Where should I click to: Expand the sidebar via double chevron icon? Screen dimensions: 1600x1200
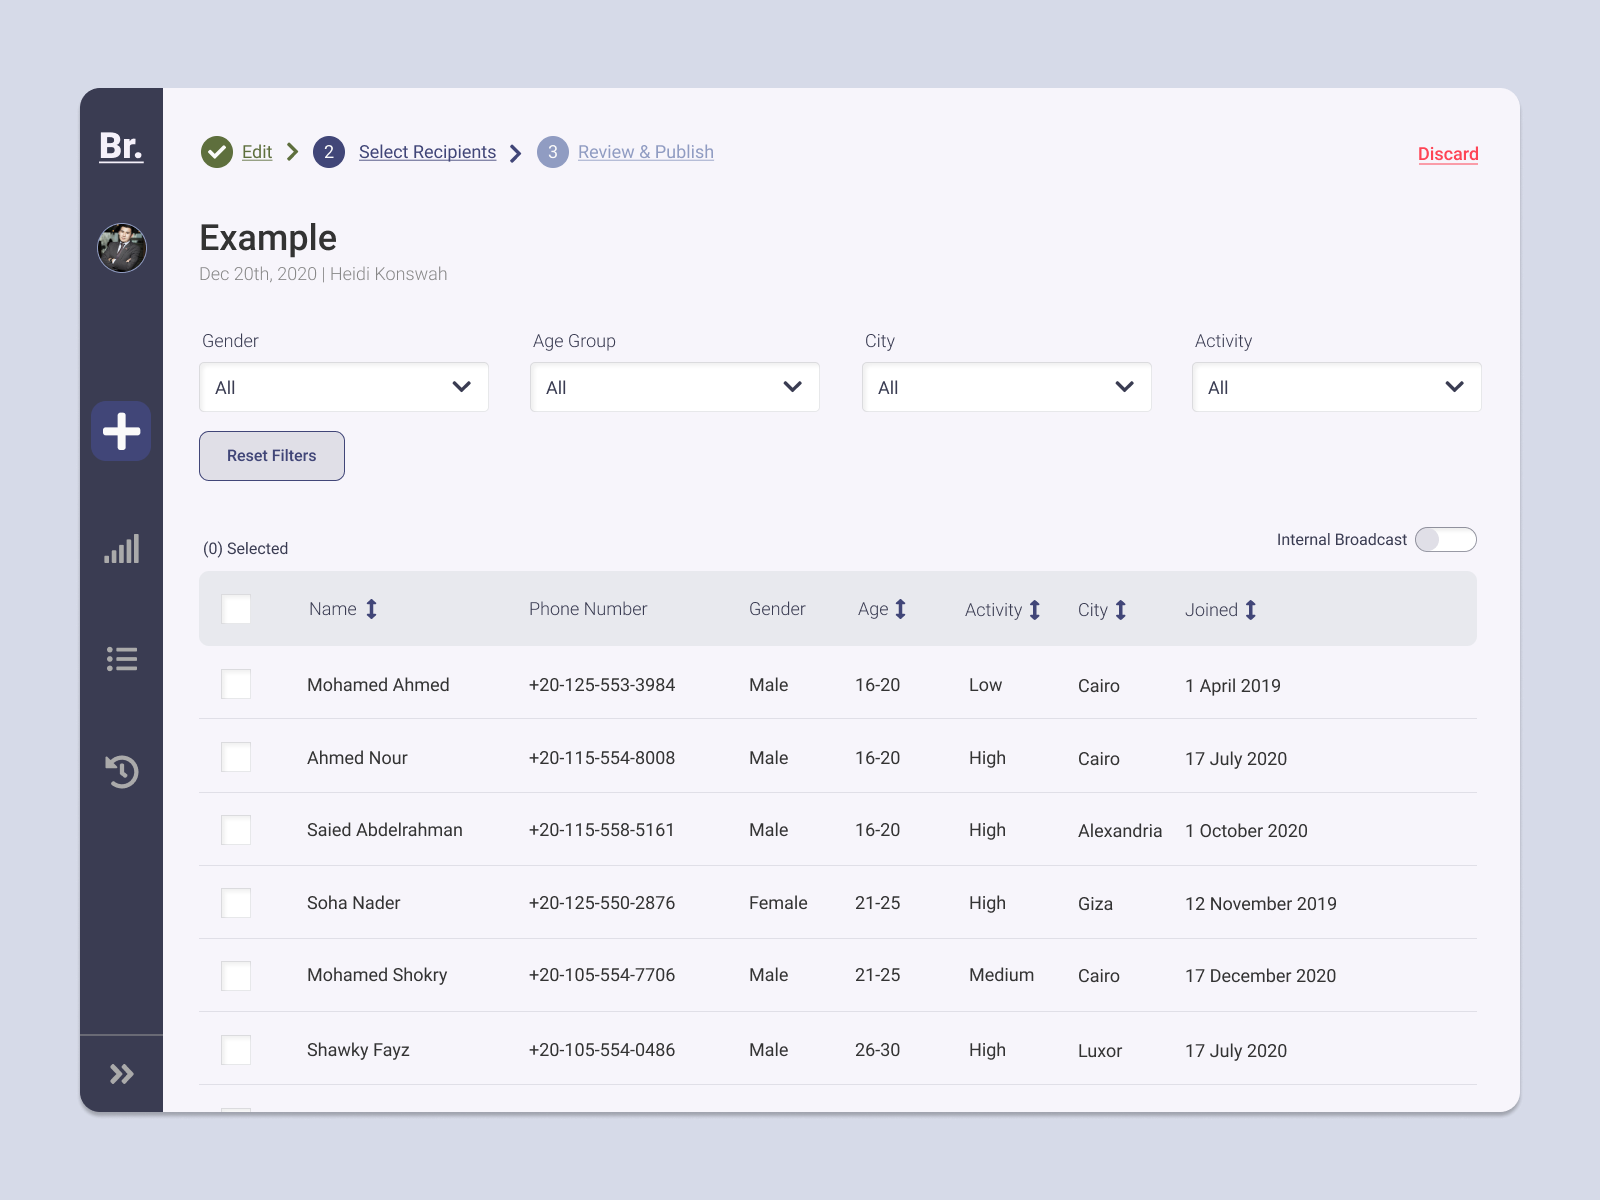pyautogui.click(x=121, y=1073)
